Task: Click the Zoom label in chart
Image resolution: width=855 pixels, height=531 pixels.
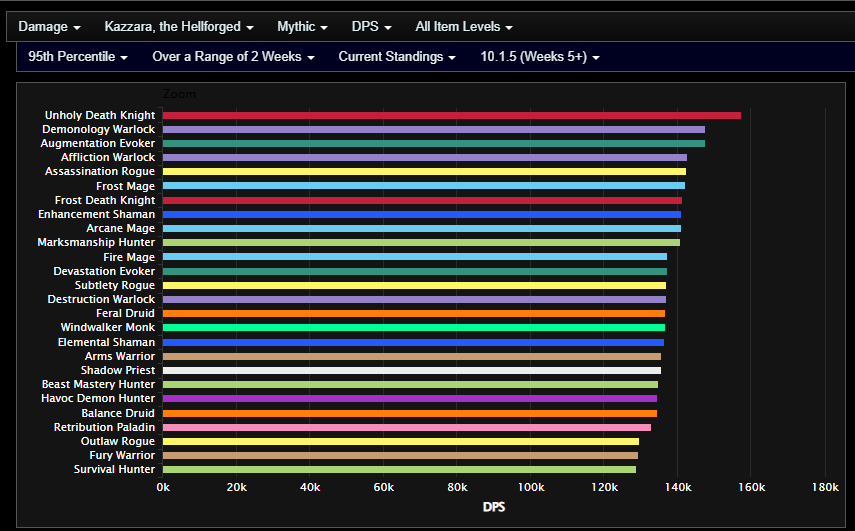Action: coord(179,94)
